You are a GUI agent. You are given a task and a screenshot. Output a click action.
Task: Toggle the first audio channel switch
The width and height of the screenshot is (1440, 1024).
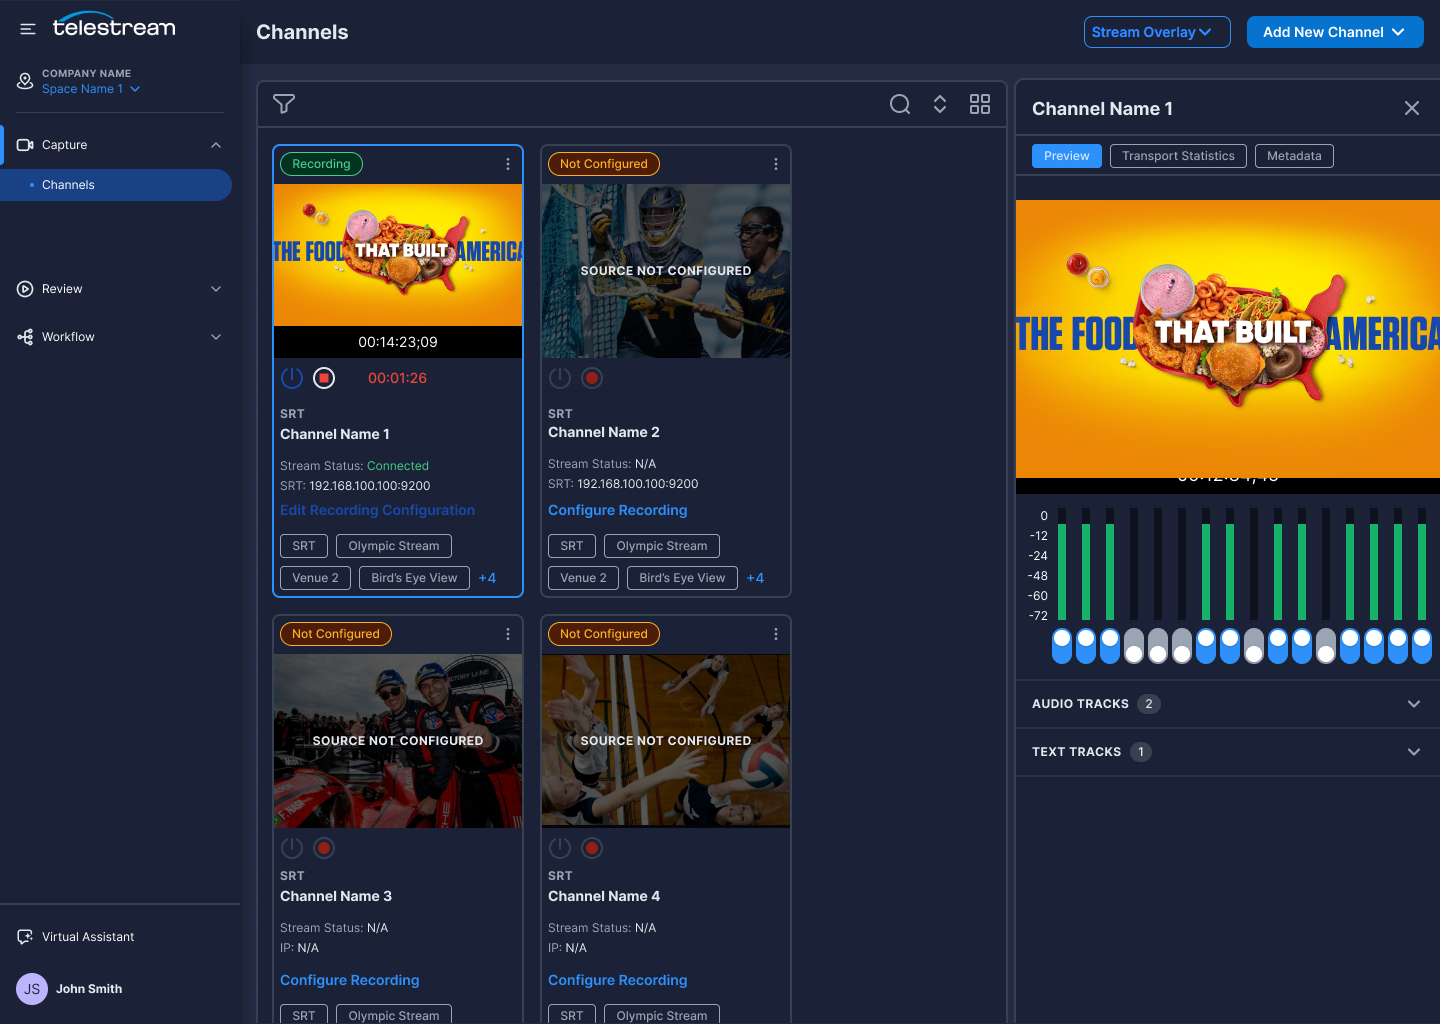click(1062, 646)
